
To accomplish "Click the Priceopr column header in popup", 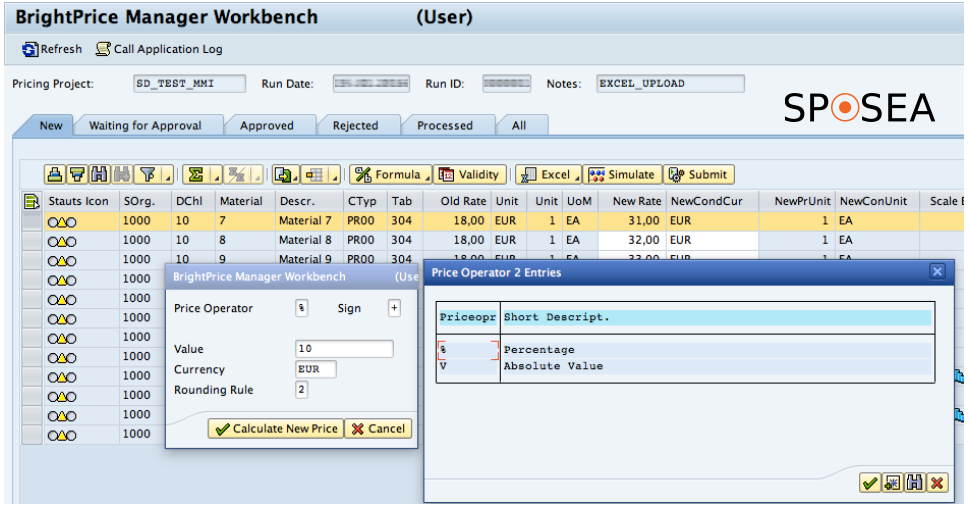I will coord(468,318).
